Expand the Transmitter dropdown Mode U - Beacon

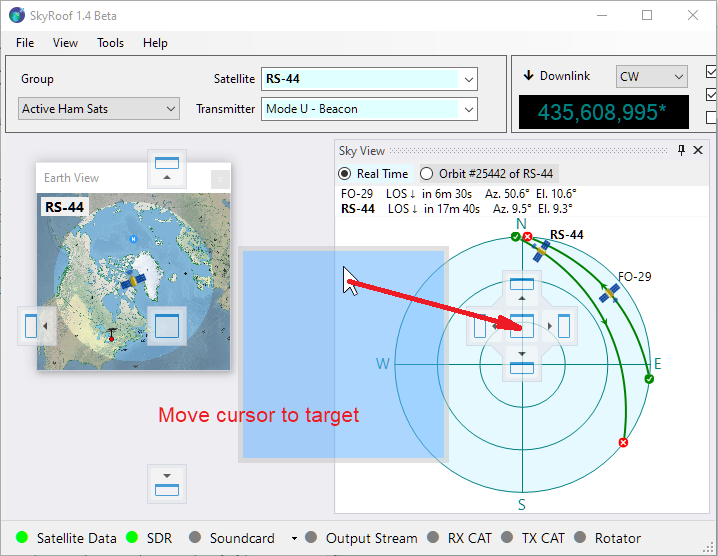coord(369,109)
